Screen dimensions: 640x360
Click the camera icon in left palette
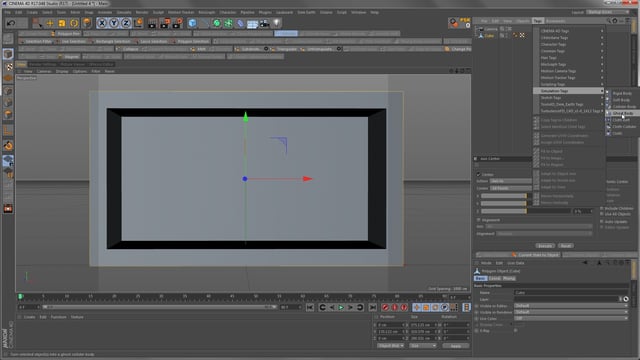tap(8, 209)
